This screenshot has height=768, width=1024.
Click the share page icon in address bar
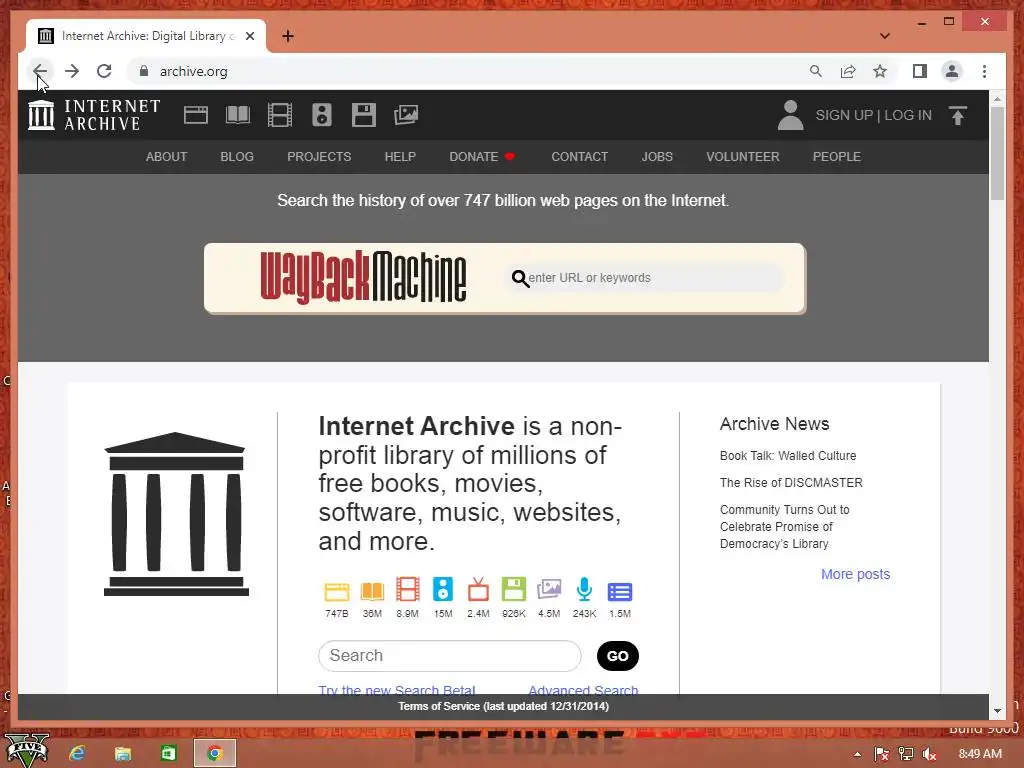[848, 71]
